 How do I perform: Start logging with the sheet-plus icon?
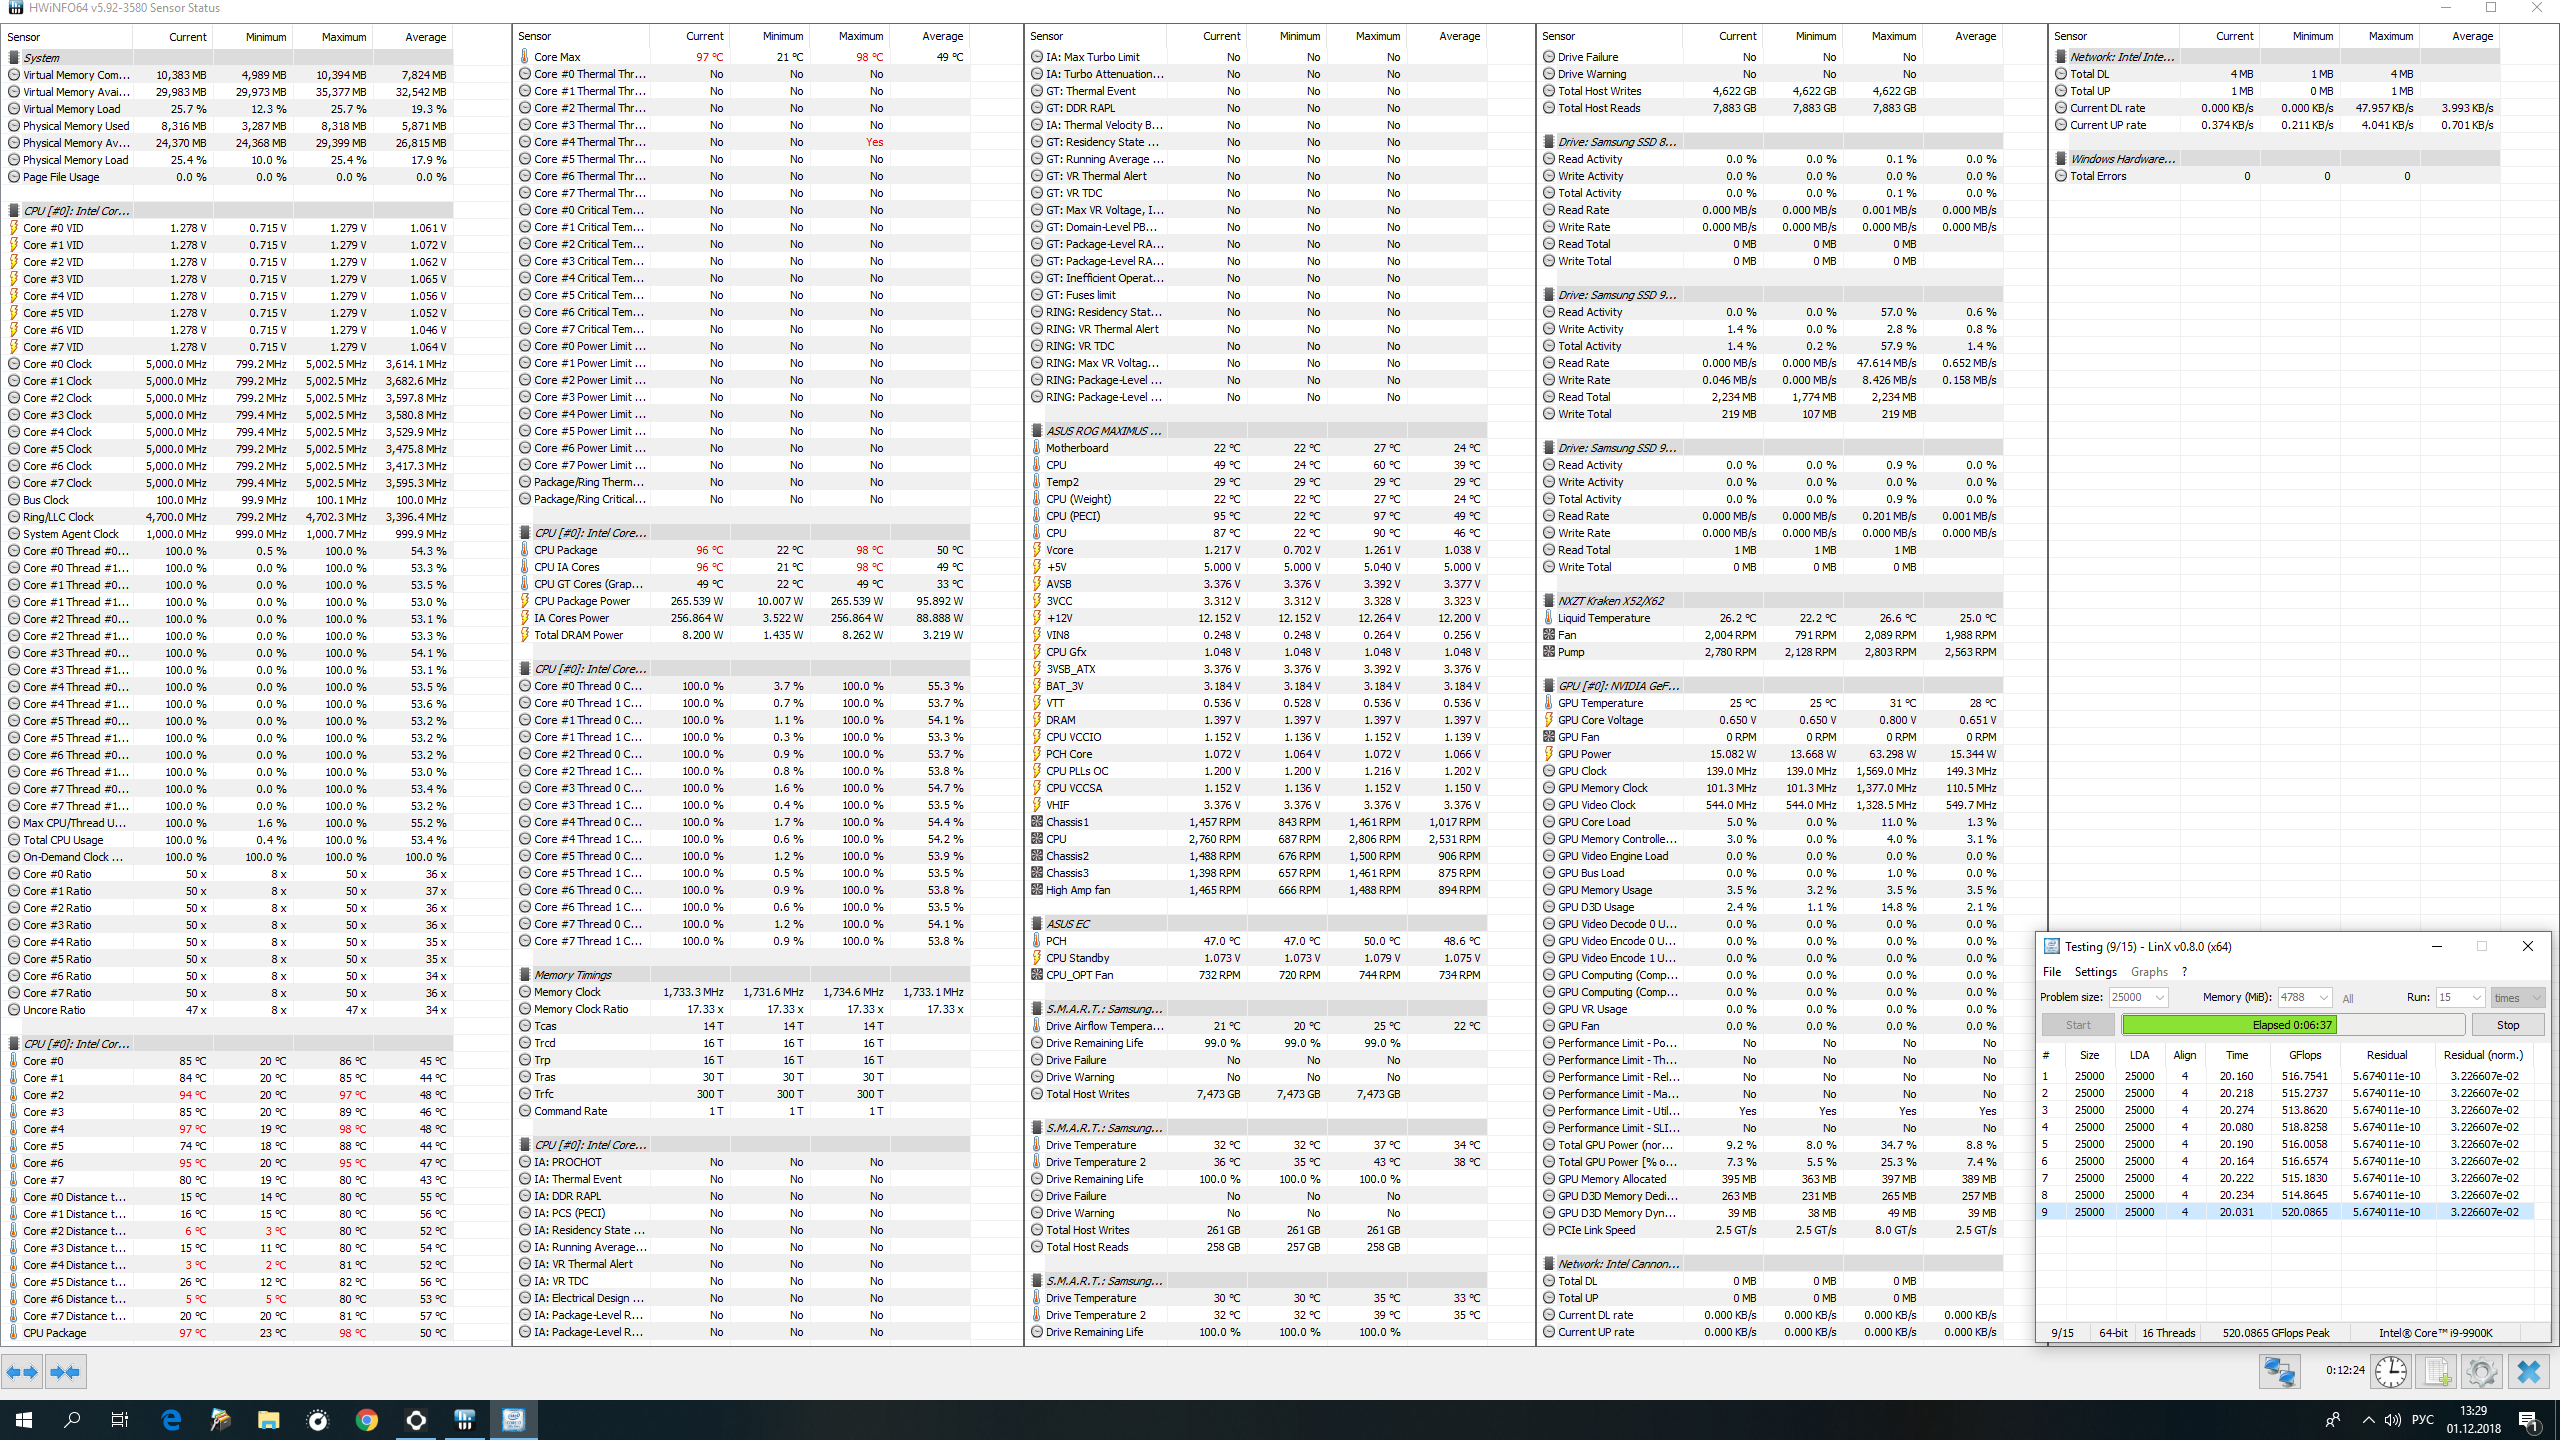2437,1371
